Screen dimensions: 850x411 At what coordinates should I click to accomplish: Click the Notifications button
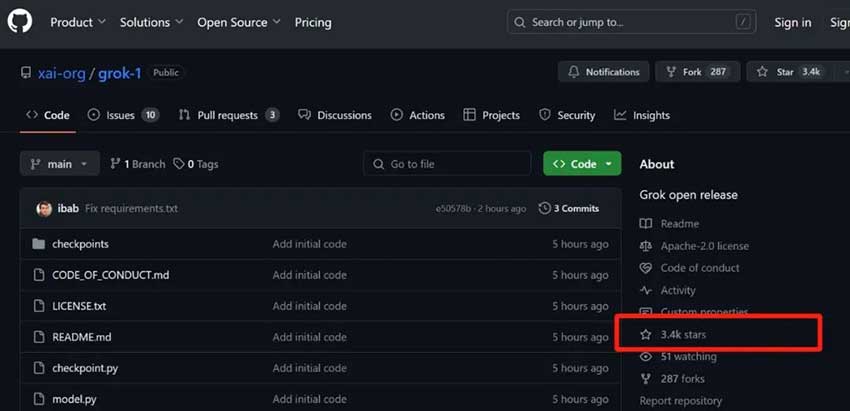603,72
